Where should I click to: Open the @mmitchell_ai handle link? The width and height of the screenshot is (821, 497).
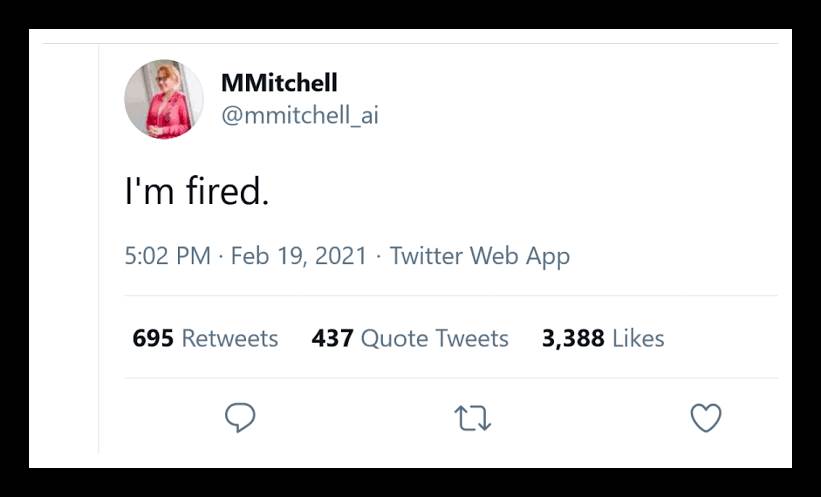click(x=299, y=116)
